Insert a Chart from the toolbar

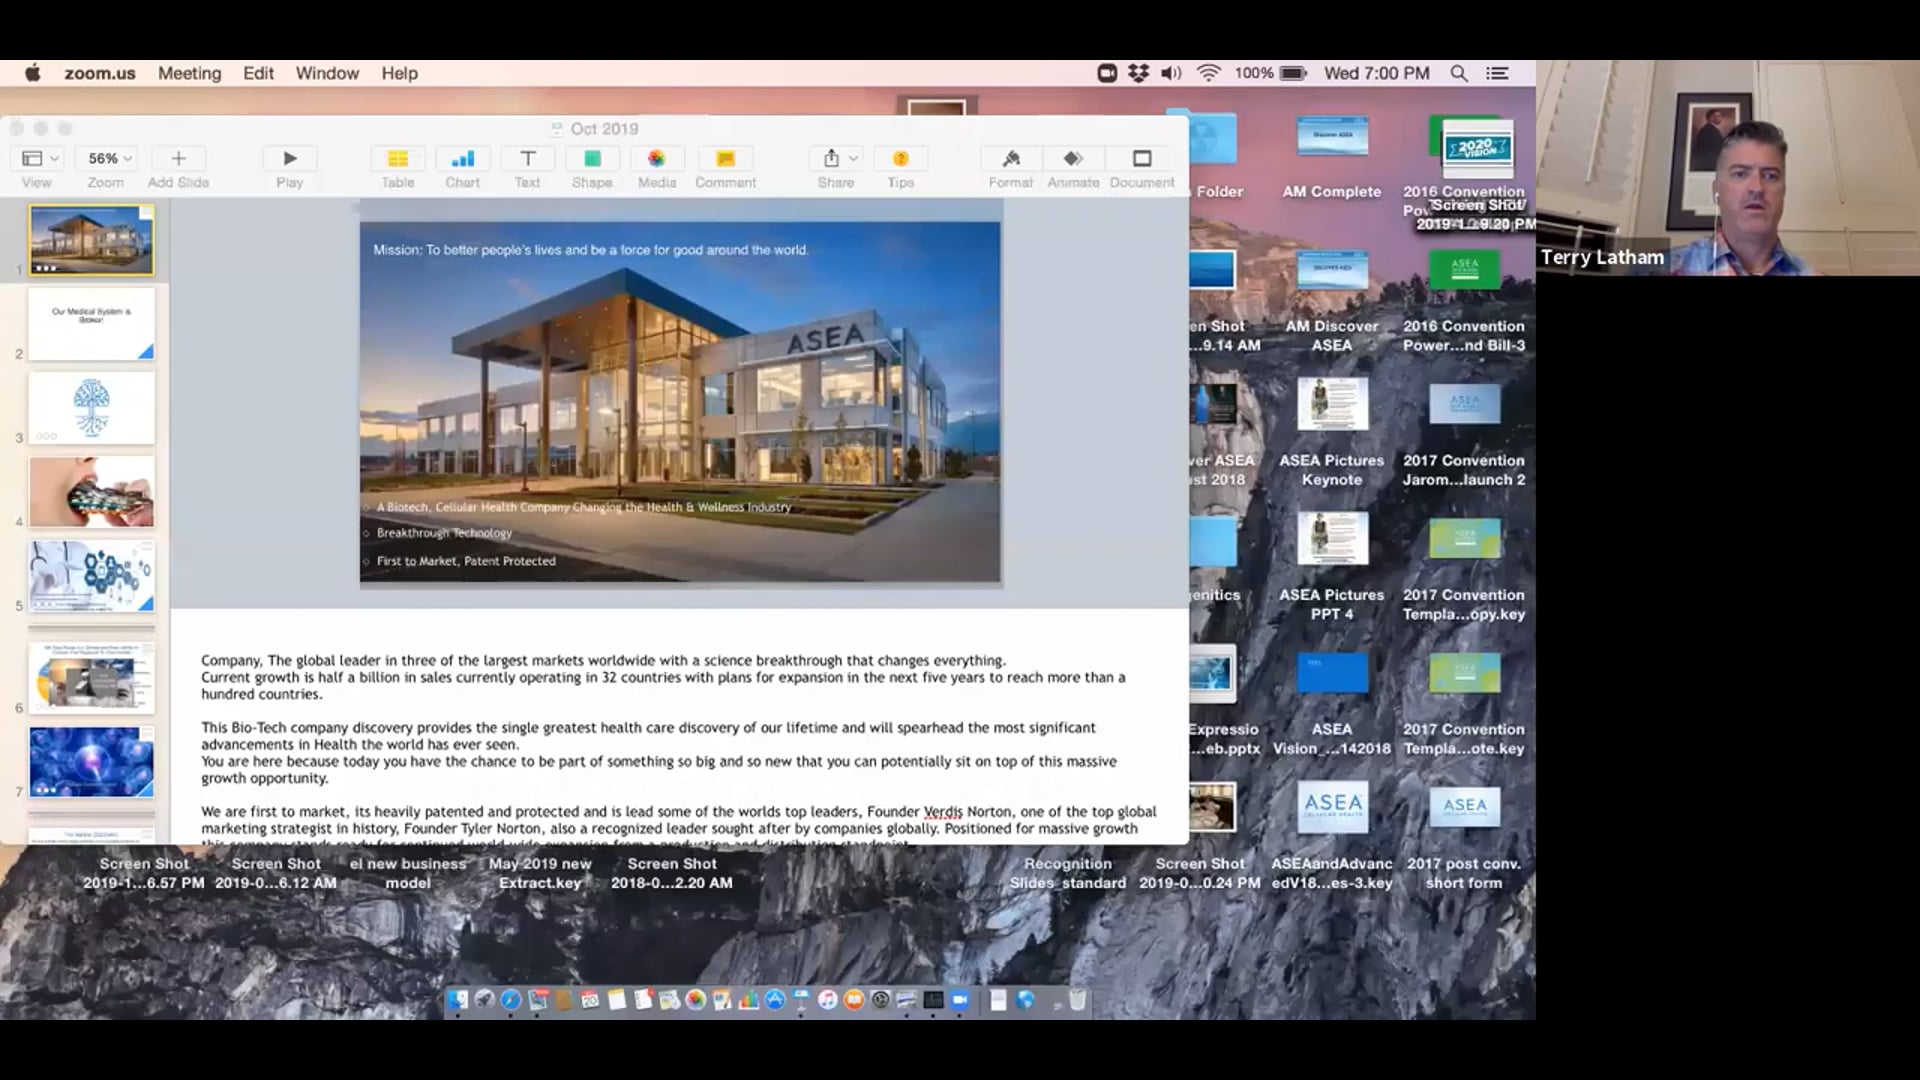click(462, 159)
